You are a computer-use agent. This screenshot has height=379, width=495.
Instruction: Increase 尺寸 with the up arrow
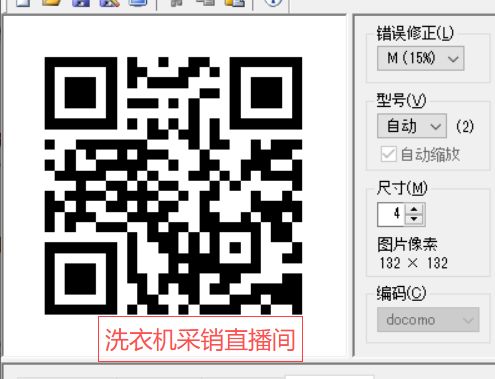pos(414,209)
